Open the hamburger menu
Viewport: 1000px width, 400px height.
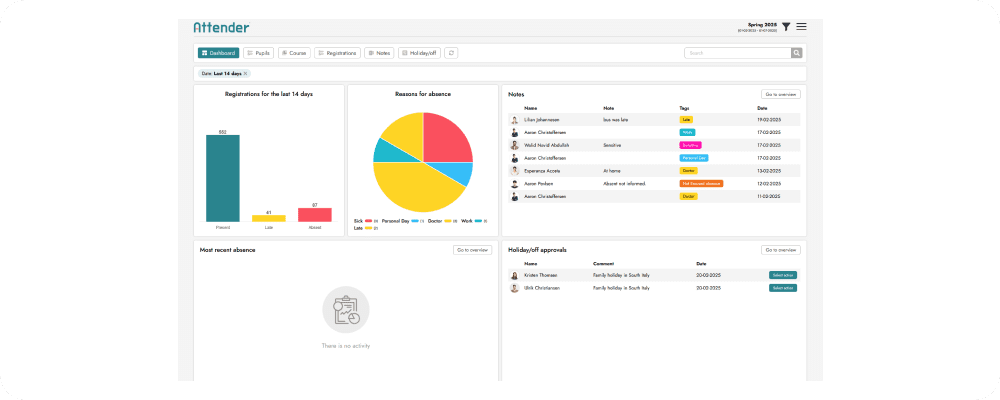pos(801,27)
